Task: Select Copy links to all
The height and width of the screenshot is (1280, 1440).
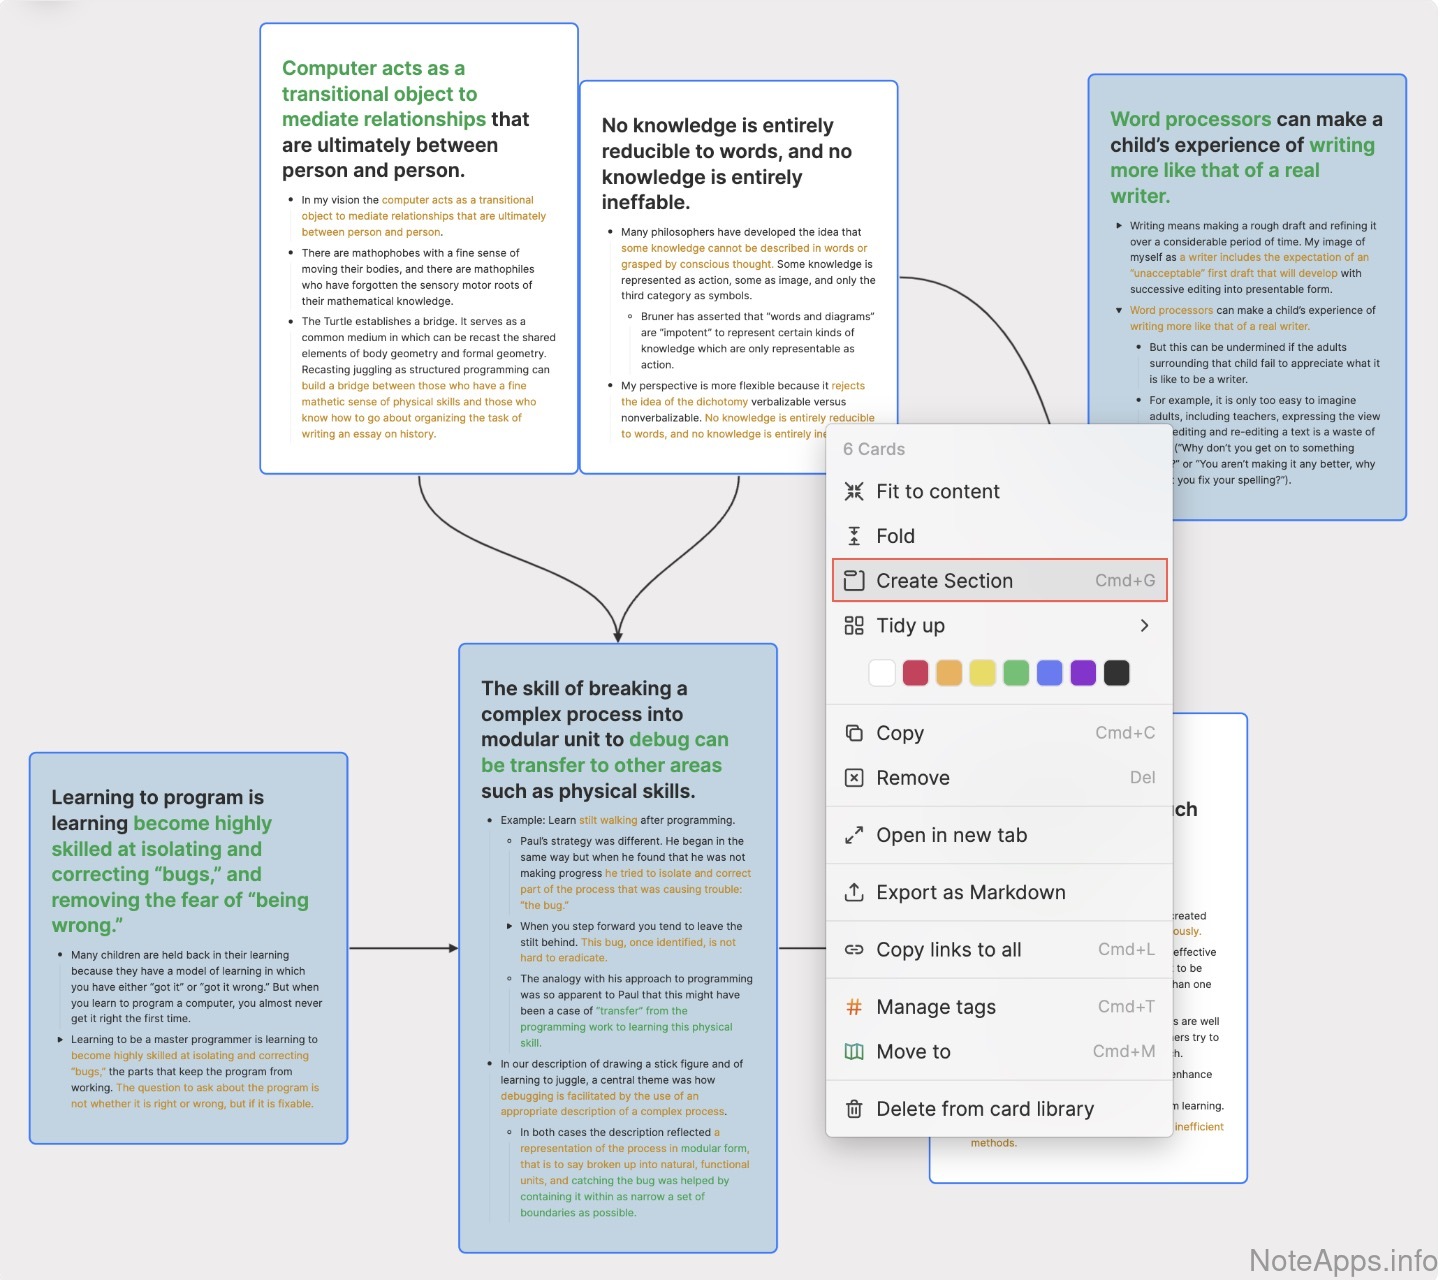Action: (948, 950)
